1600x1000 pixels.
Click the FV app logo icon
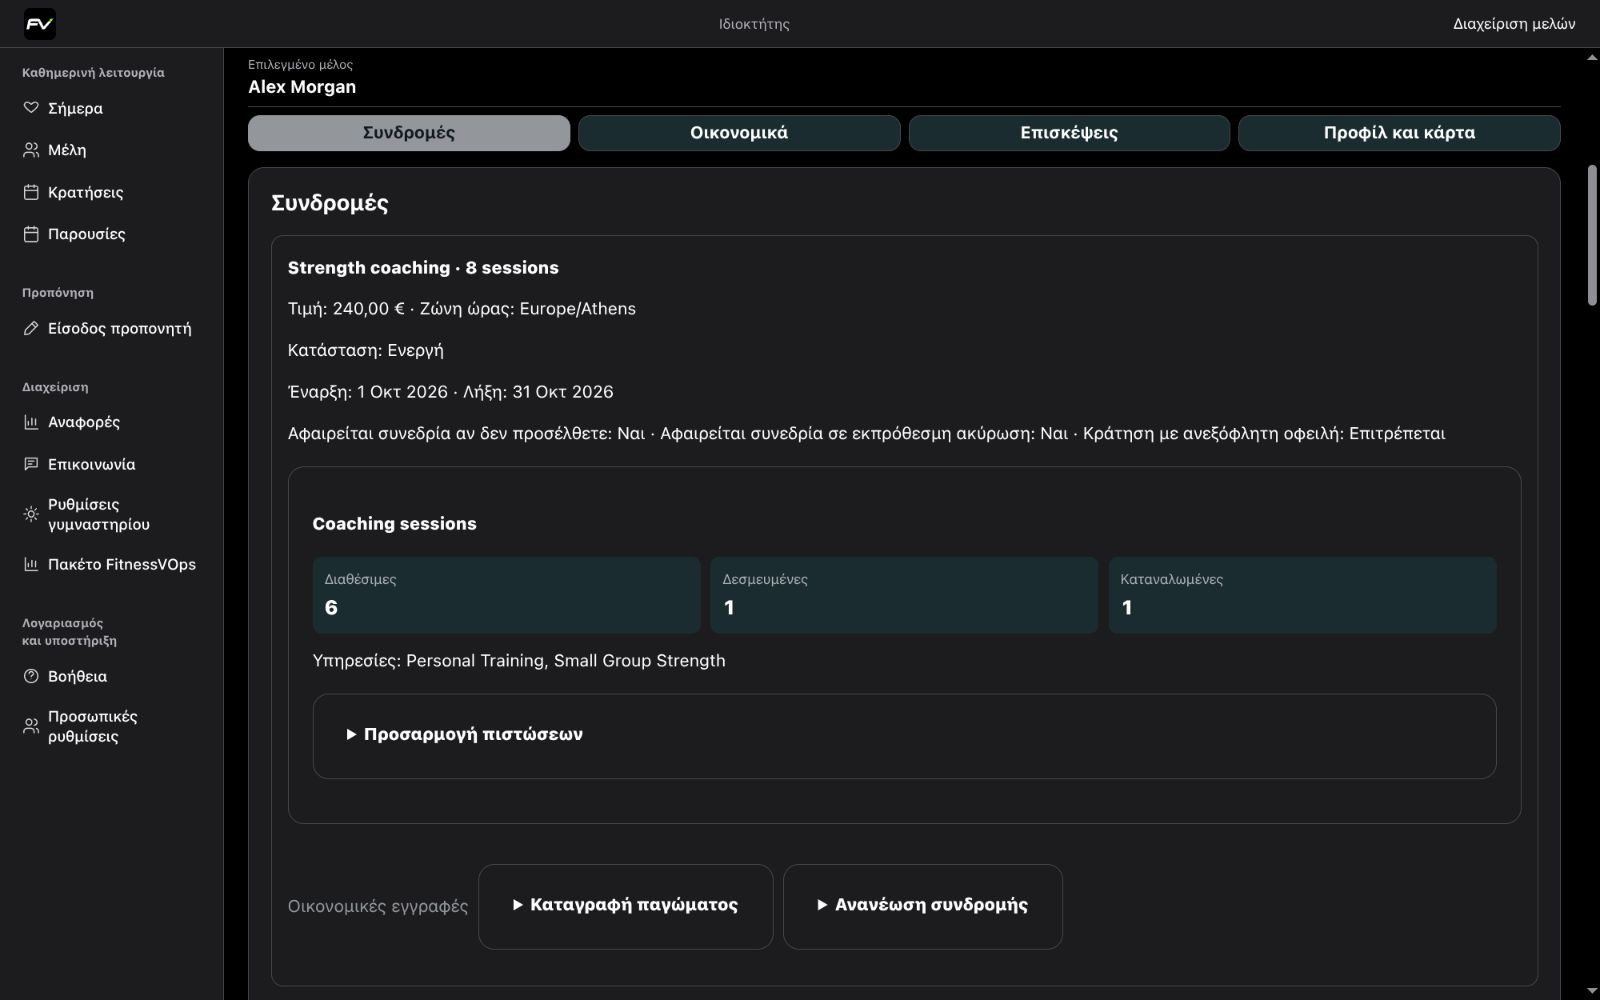(40, 24)
